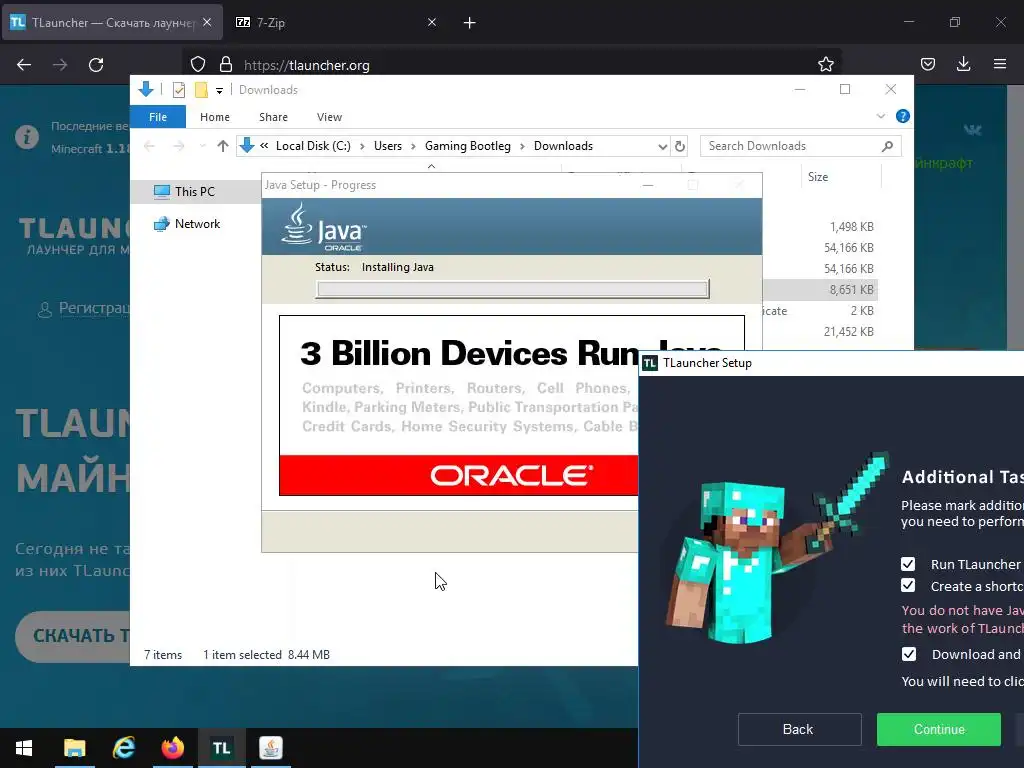
Task: Click the Java installation progress bar
Action: coord(513,289)
